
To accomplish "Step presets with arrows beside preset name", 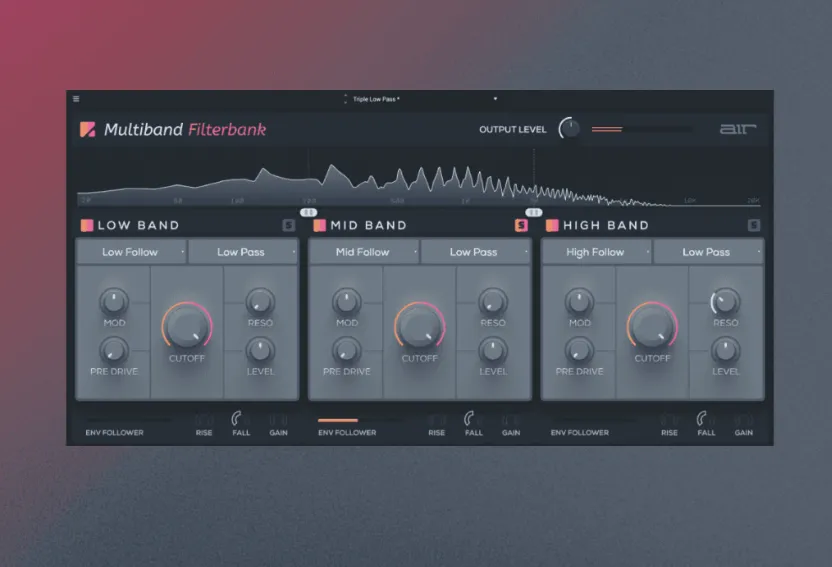I will pyautogui.click(x=345, y=99).
